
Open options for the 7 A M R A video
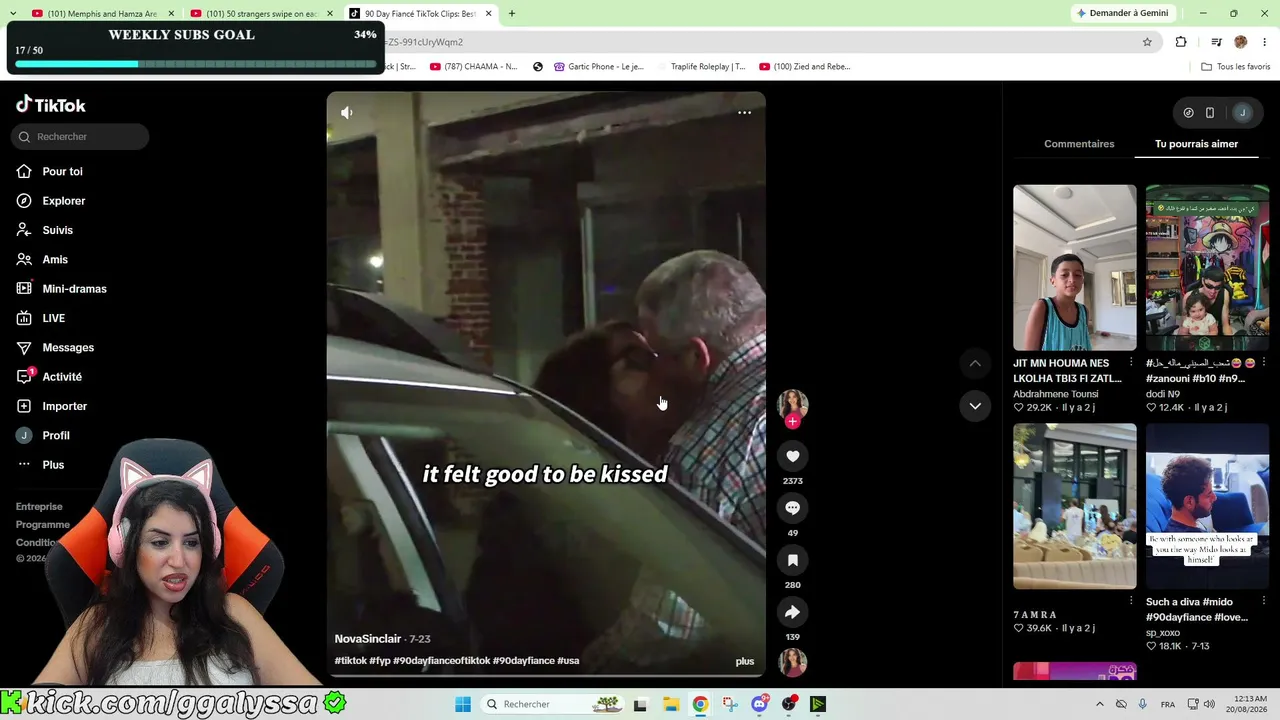[1131, 602]
